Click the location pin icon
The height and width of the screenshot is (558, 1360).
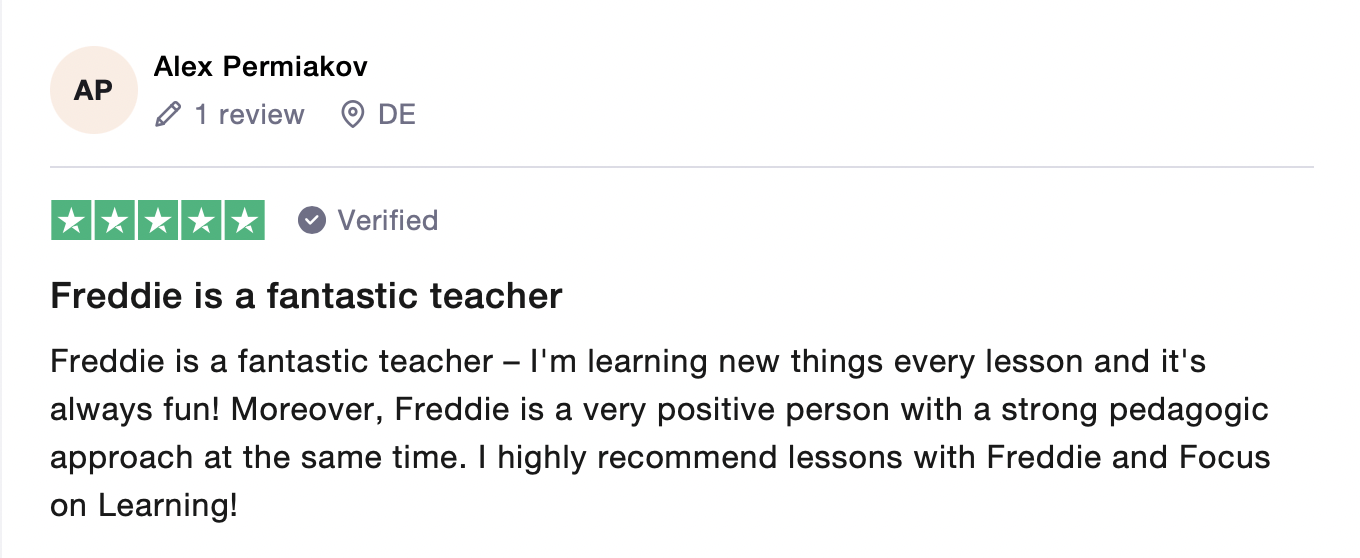(352, 115)
